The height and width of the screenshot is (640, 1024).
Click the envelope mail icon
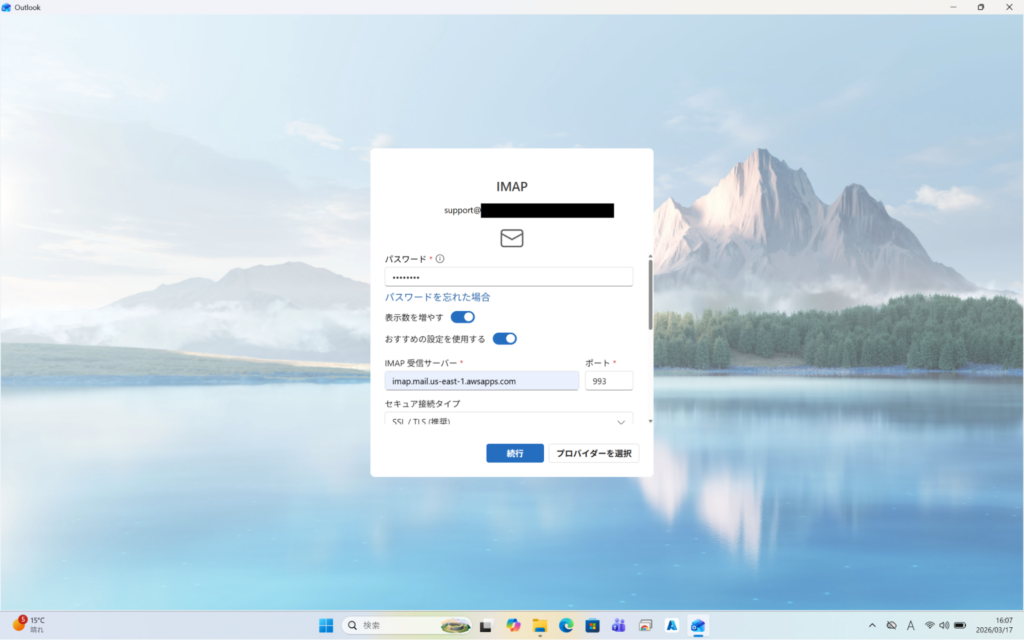pos(512,238)
